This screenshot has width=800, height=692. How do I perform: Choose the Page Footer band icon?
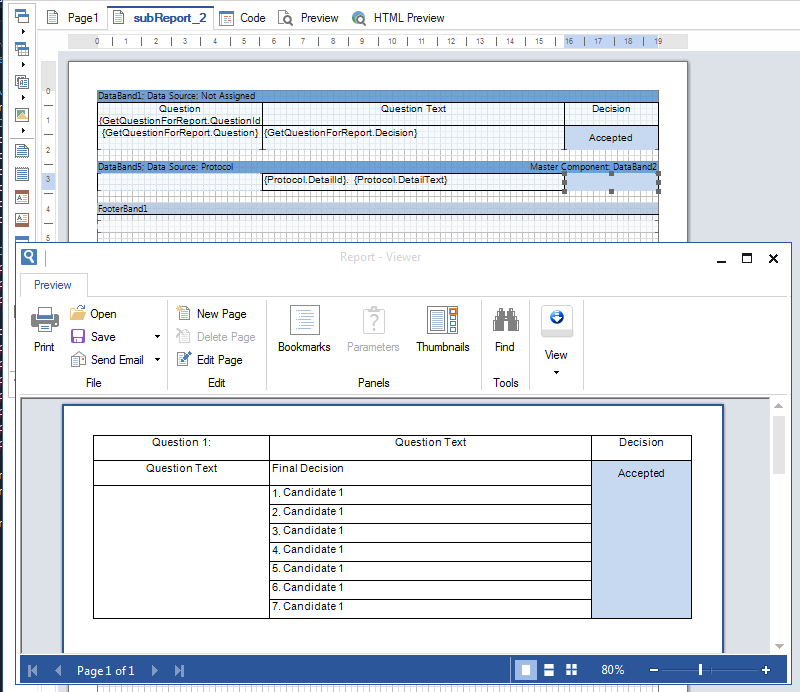click(x=22, y=219)
